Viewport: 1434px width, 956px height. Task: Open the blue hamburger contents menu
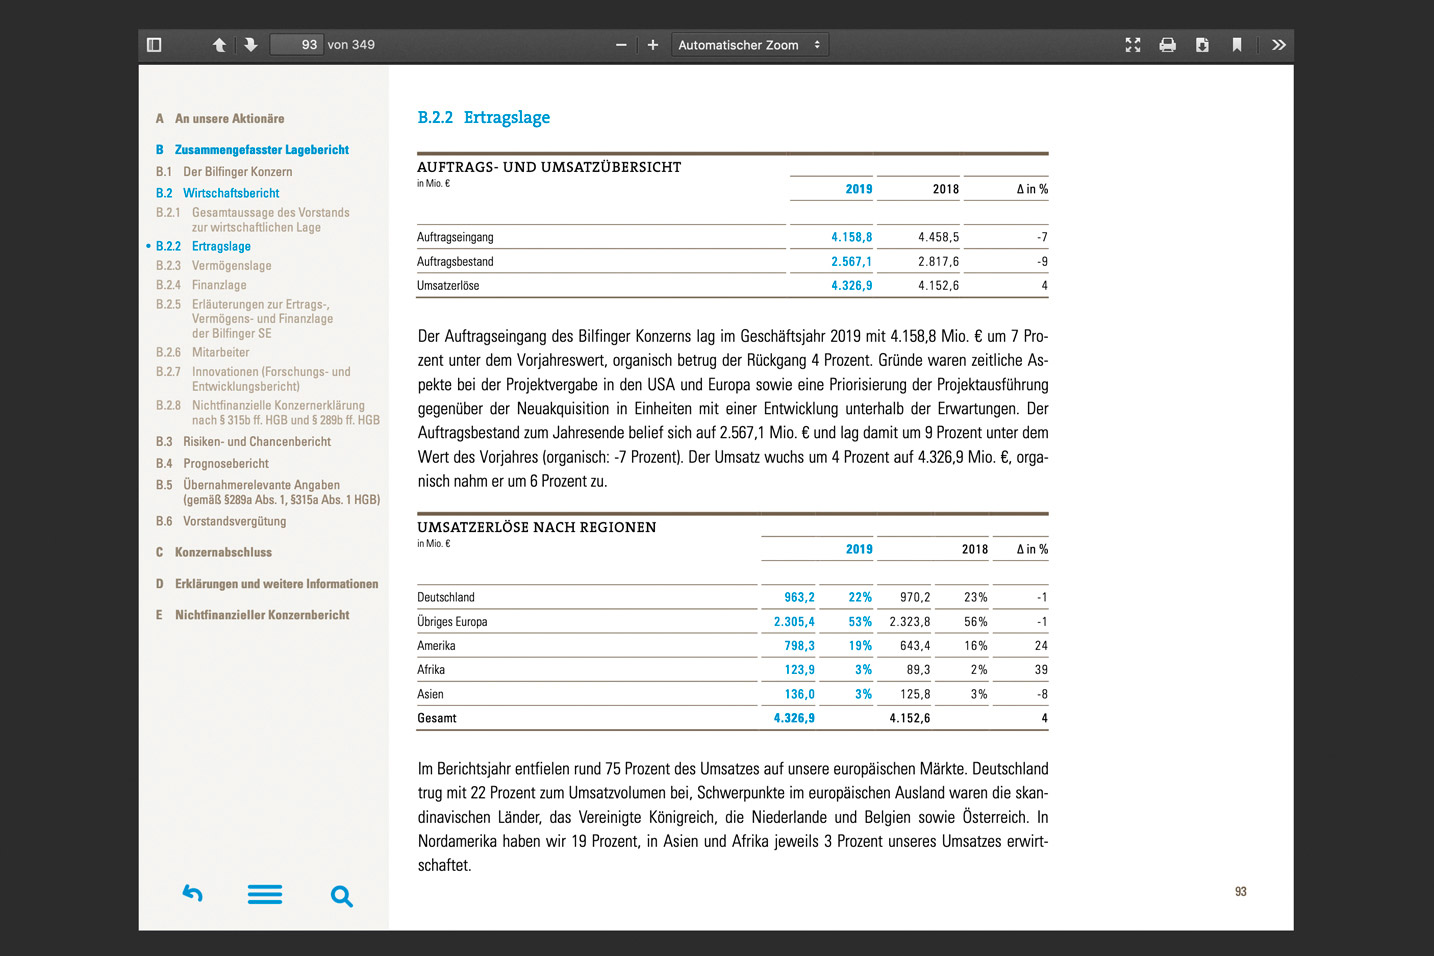tap(265, 894)
